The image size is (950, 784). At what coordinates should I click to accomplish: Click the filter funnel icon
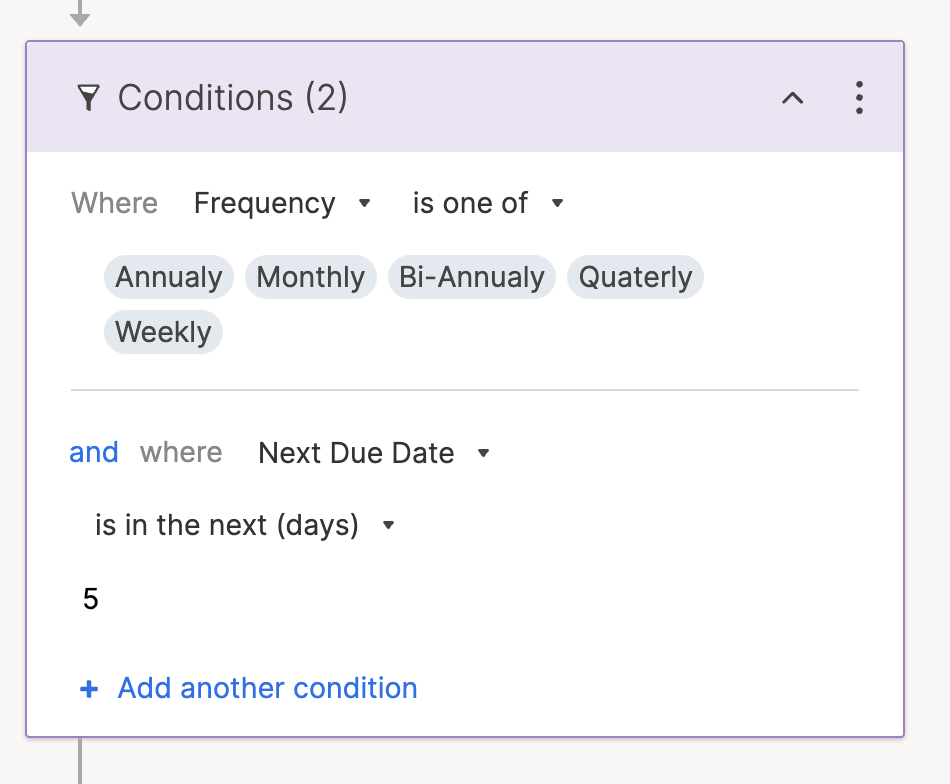click(89, 98)
